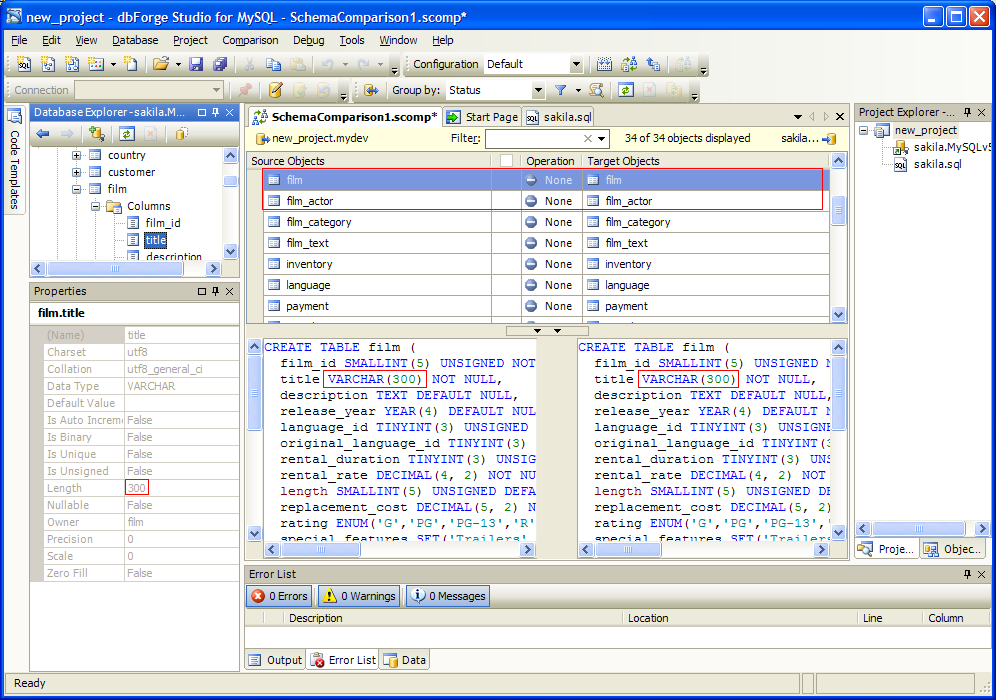Click the source script horizontal scrollbar thumb
The image size is (996, 700).
pyautogui.click(x=321, y=549)
